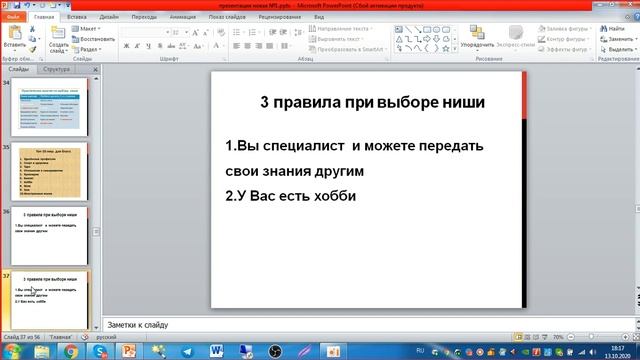Click the Восстановить (Reset) slide button
Viewport: 640px width, 360px height.
(x=93, y=39)
